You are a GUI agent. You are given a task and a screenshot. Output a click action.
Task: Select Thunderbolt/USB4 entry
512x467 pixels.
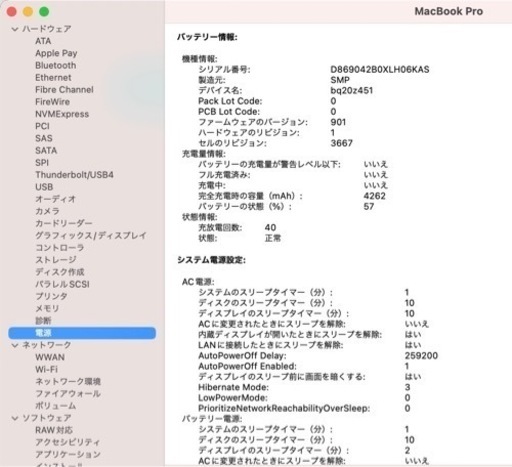coord(74,175)
